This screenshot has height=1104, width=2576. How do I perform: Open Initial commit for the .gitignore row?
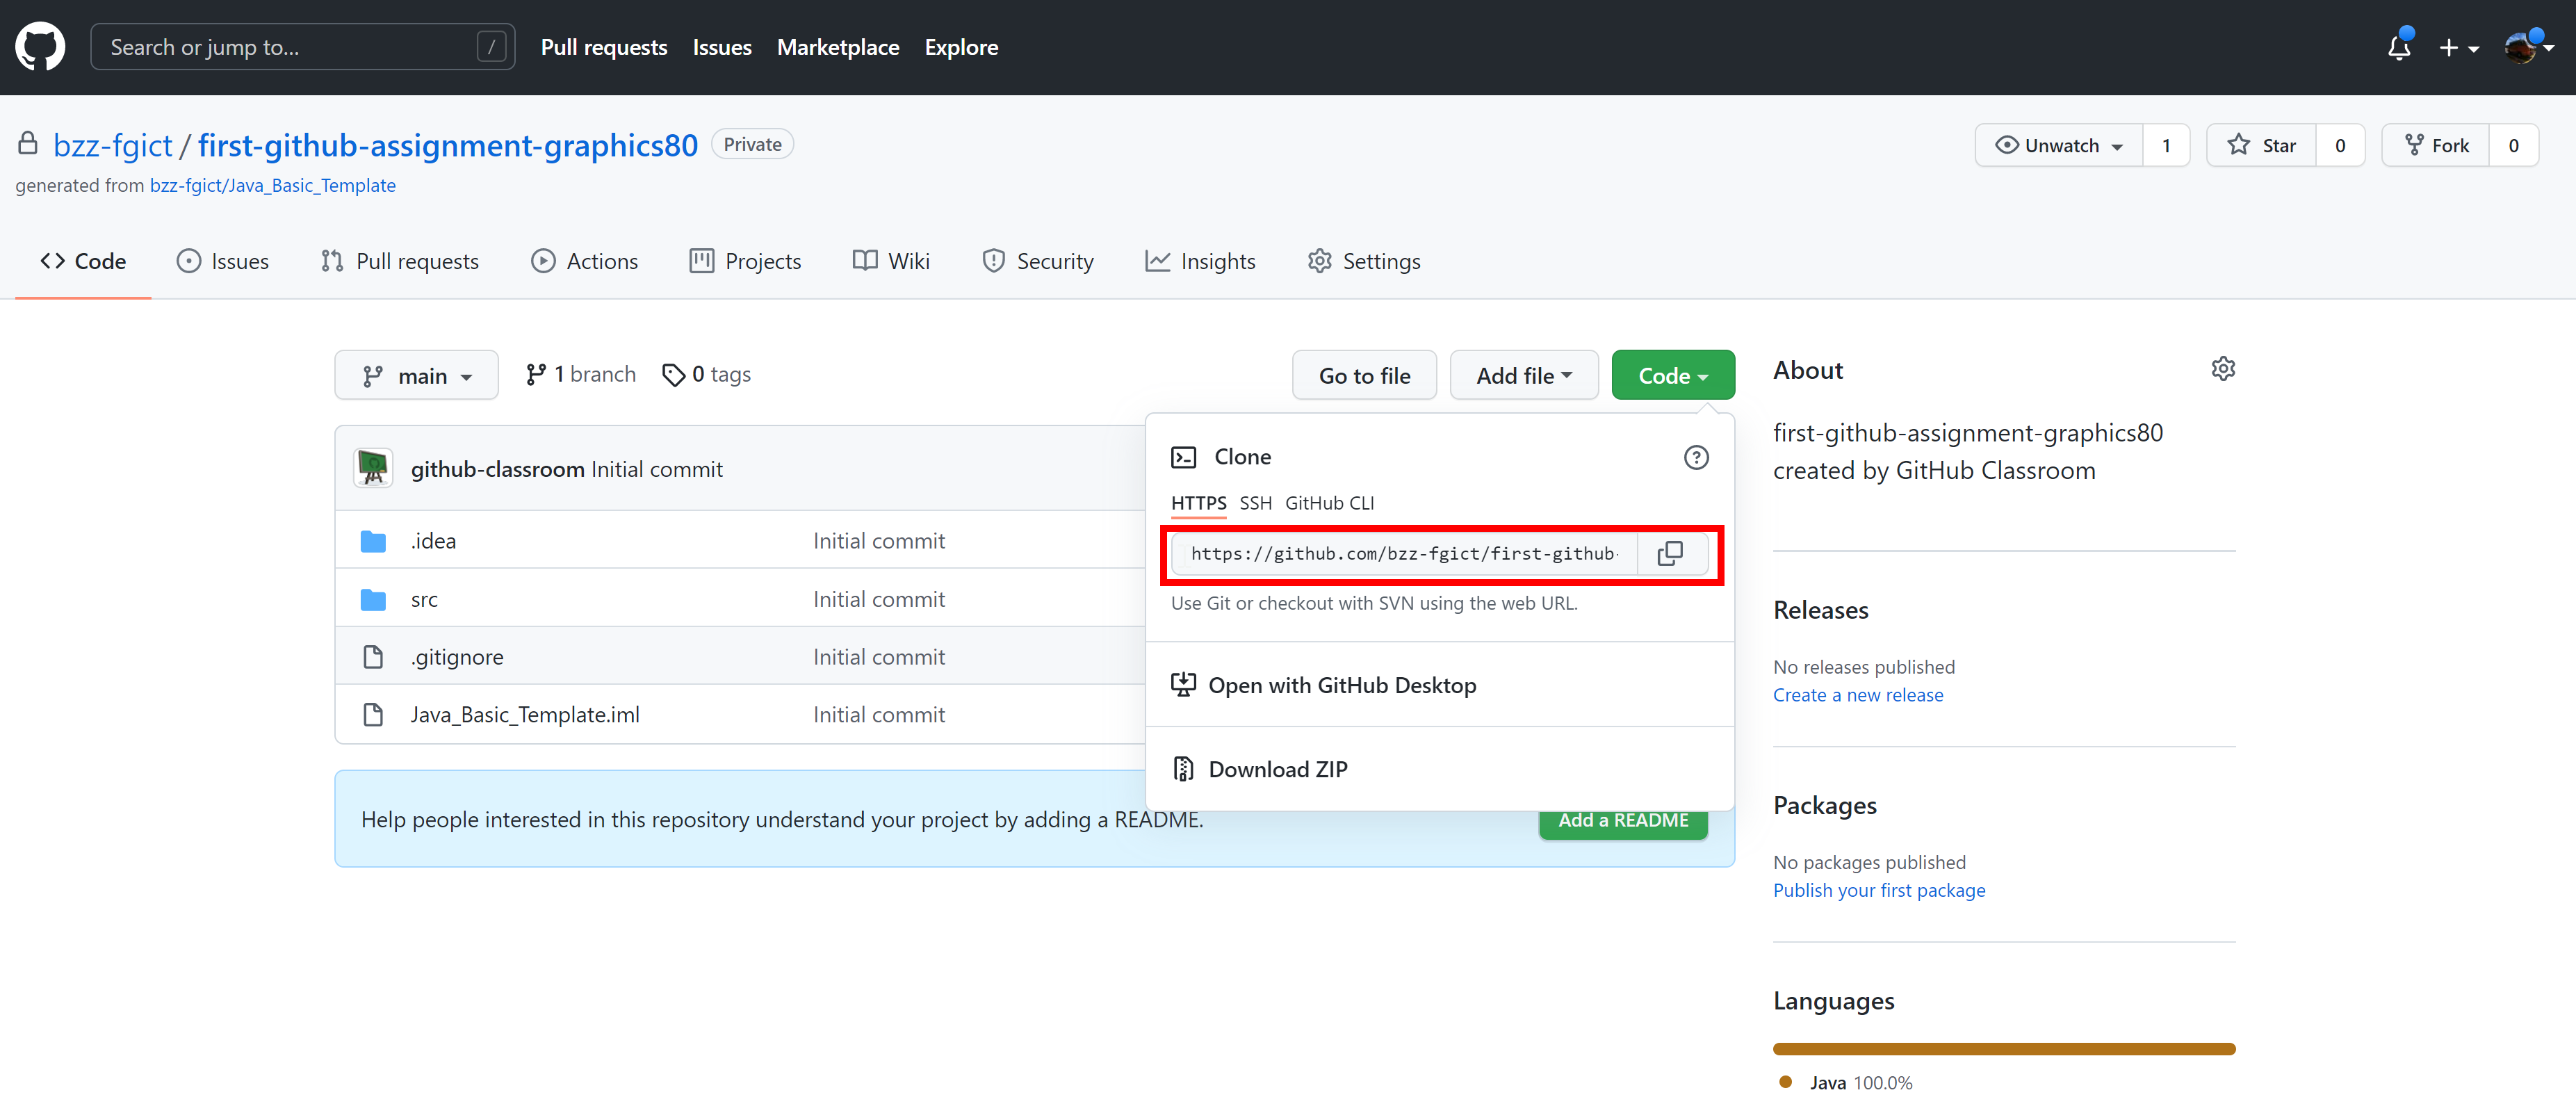(879, 657)
